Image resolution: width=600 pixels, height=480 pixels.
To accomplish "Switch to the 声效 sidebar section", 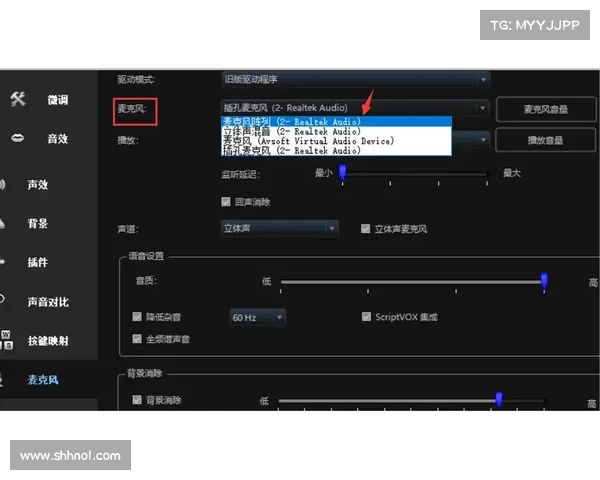I will pyautogui.click(x=38, y=184).
